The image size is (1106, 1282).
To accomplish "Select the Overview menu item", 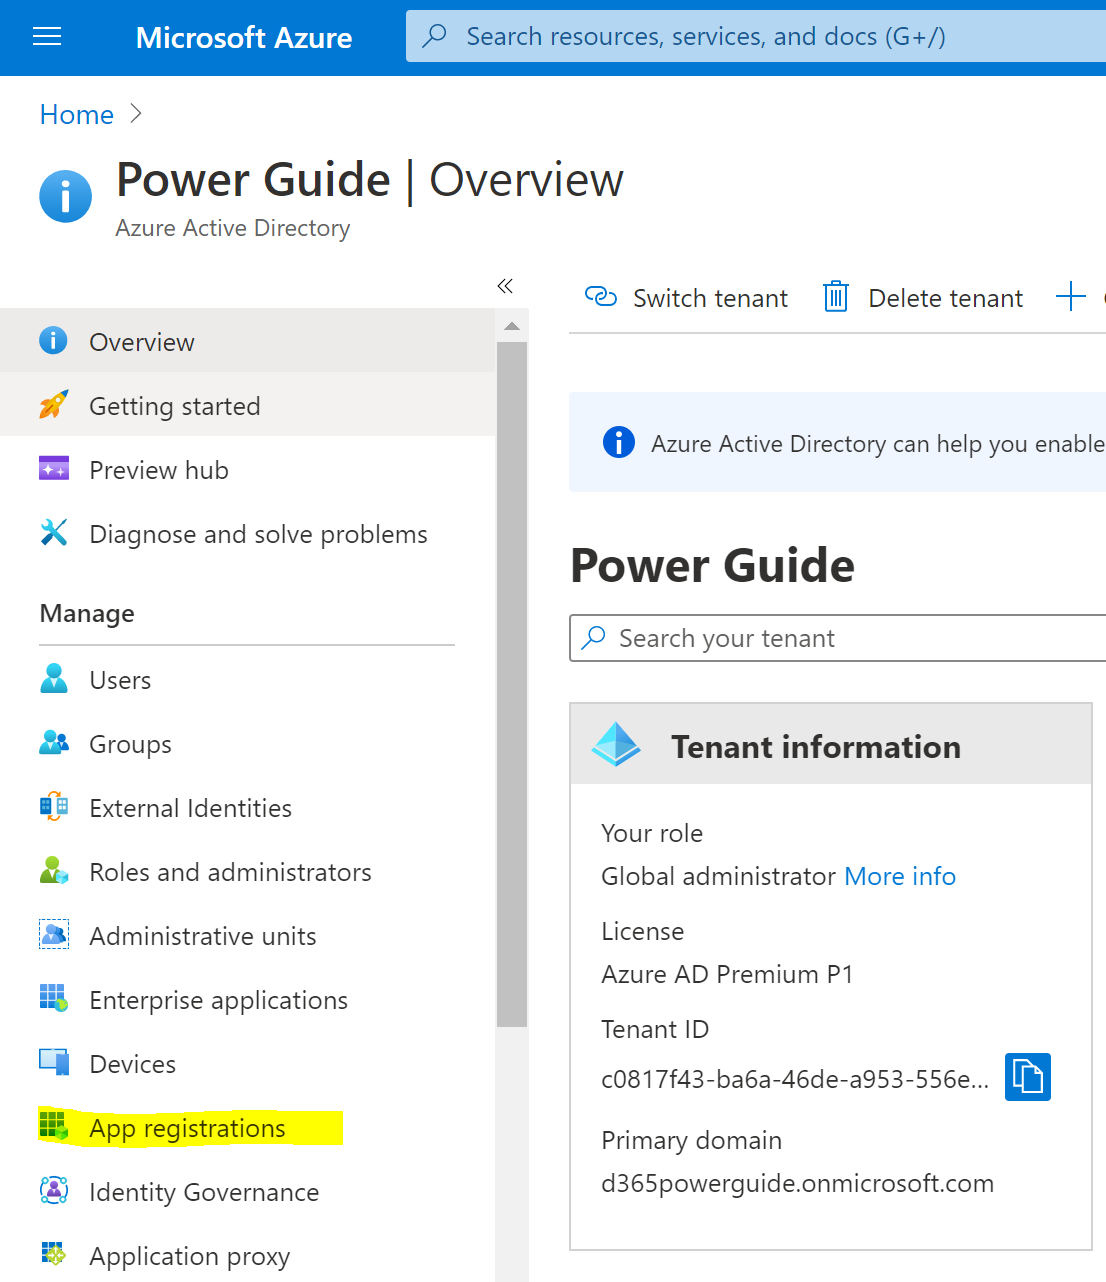I will (x=247, y=341).
